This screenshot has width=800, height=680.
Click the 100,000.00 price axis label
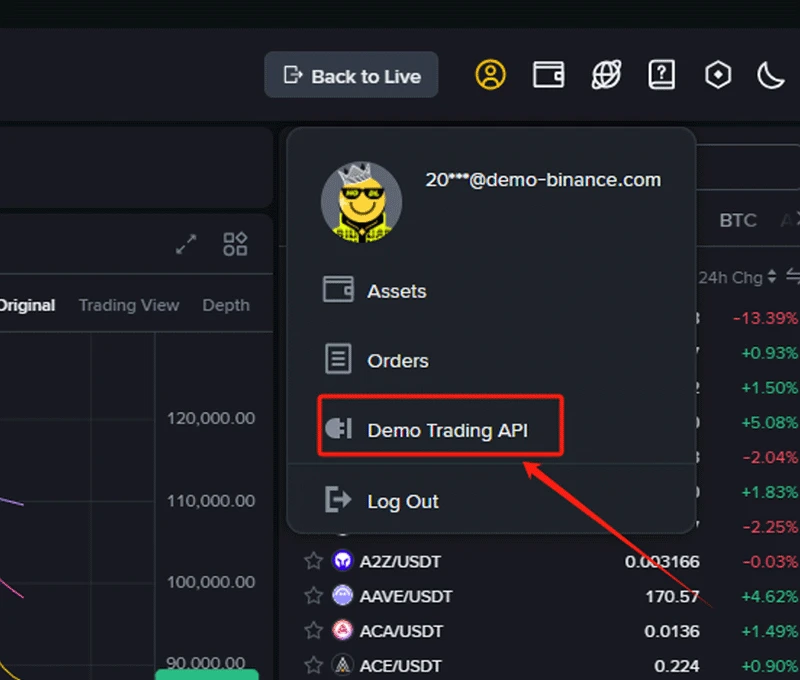(211, 582)
